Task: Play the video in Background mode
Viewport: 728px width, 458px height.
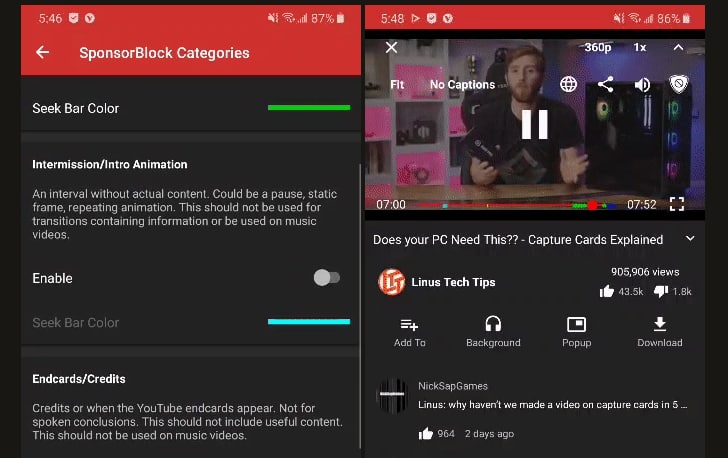Action: click(x=493, y=332)
